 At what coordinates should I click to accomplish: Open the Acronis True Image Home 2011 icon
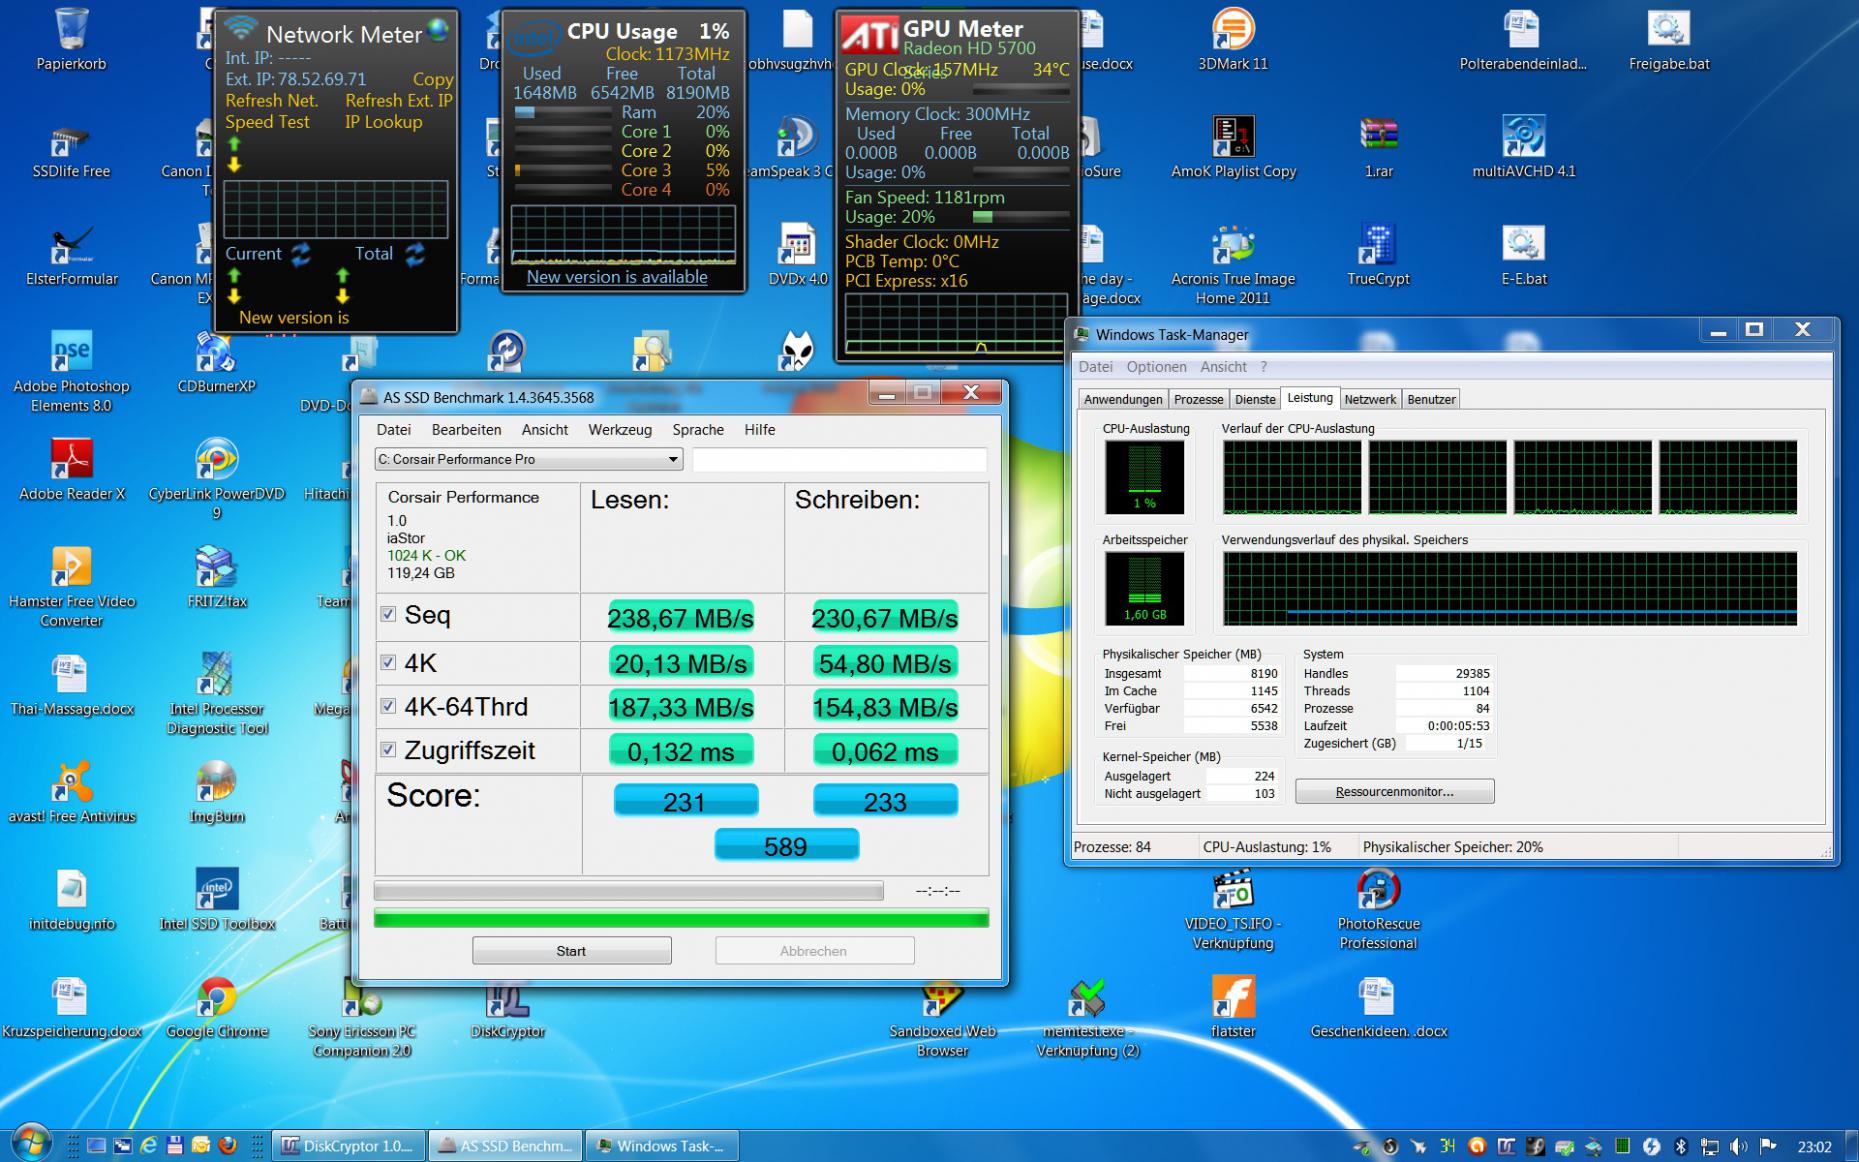pos(1232,263)
